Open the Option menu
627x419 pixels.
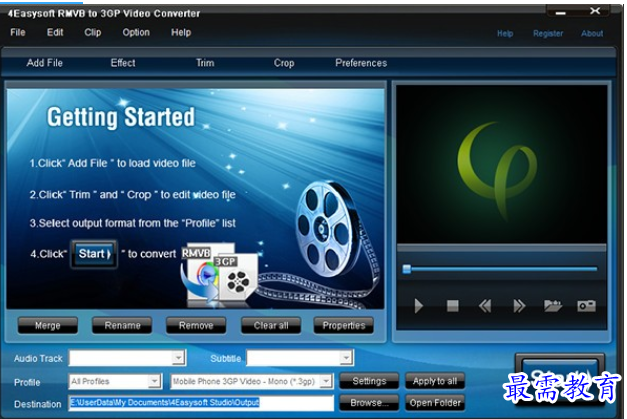tap(136, 32)
